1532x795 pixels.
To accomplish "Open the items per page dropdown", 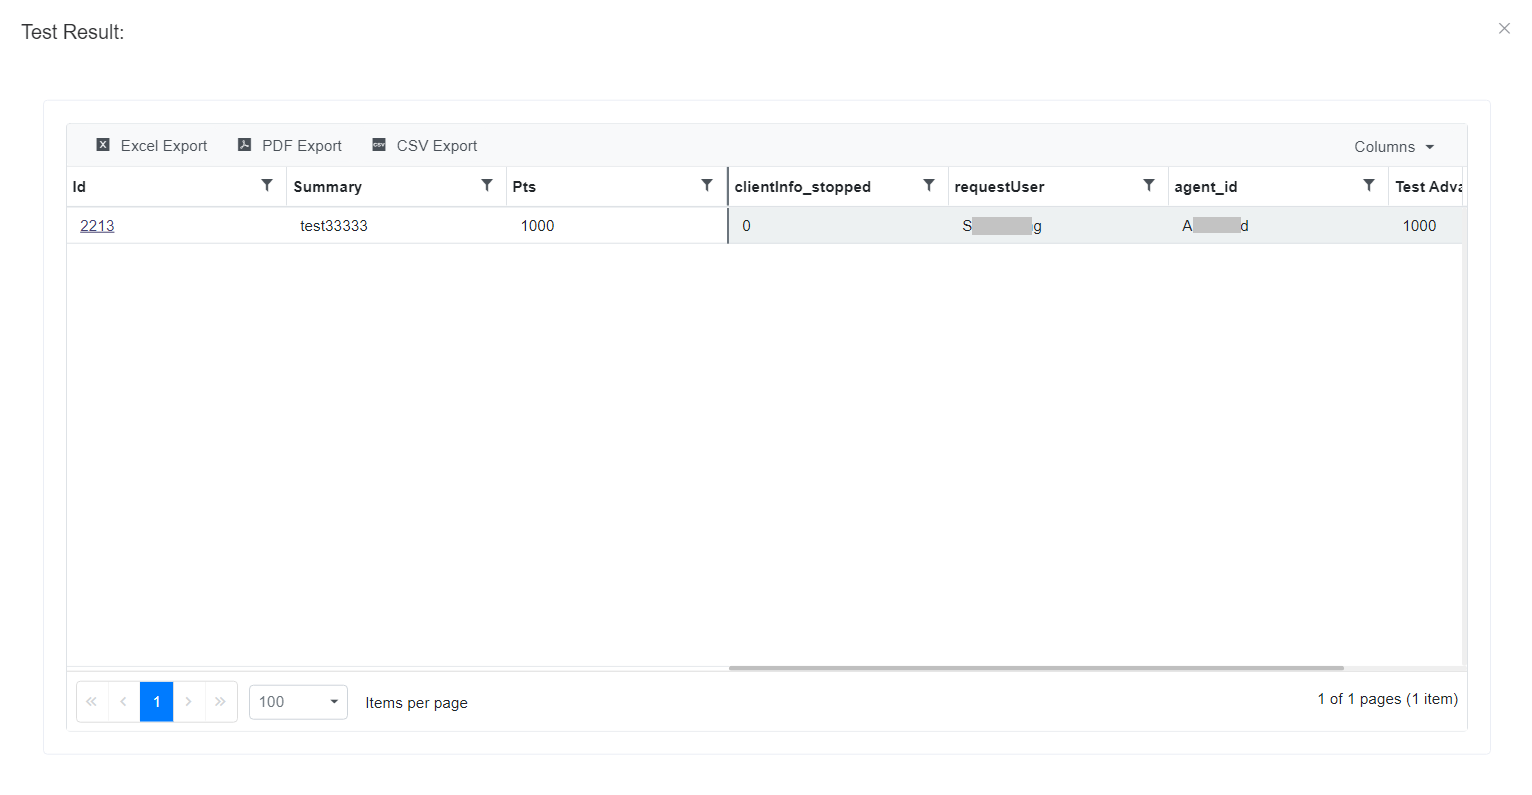I will click(298, 702).
